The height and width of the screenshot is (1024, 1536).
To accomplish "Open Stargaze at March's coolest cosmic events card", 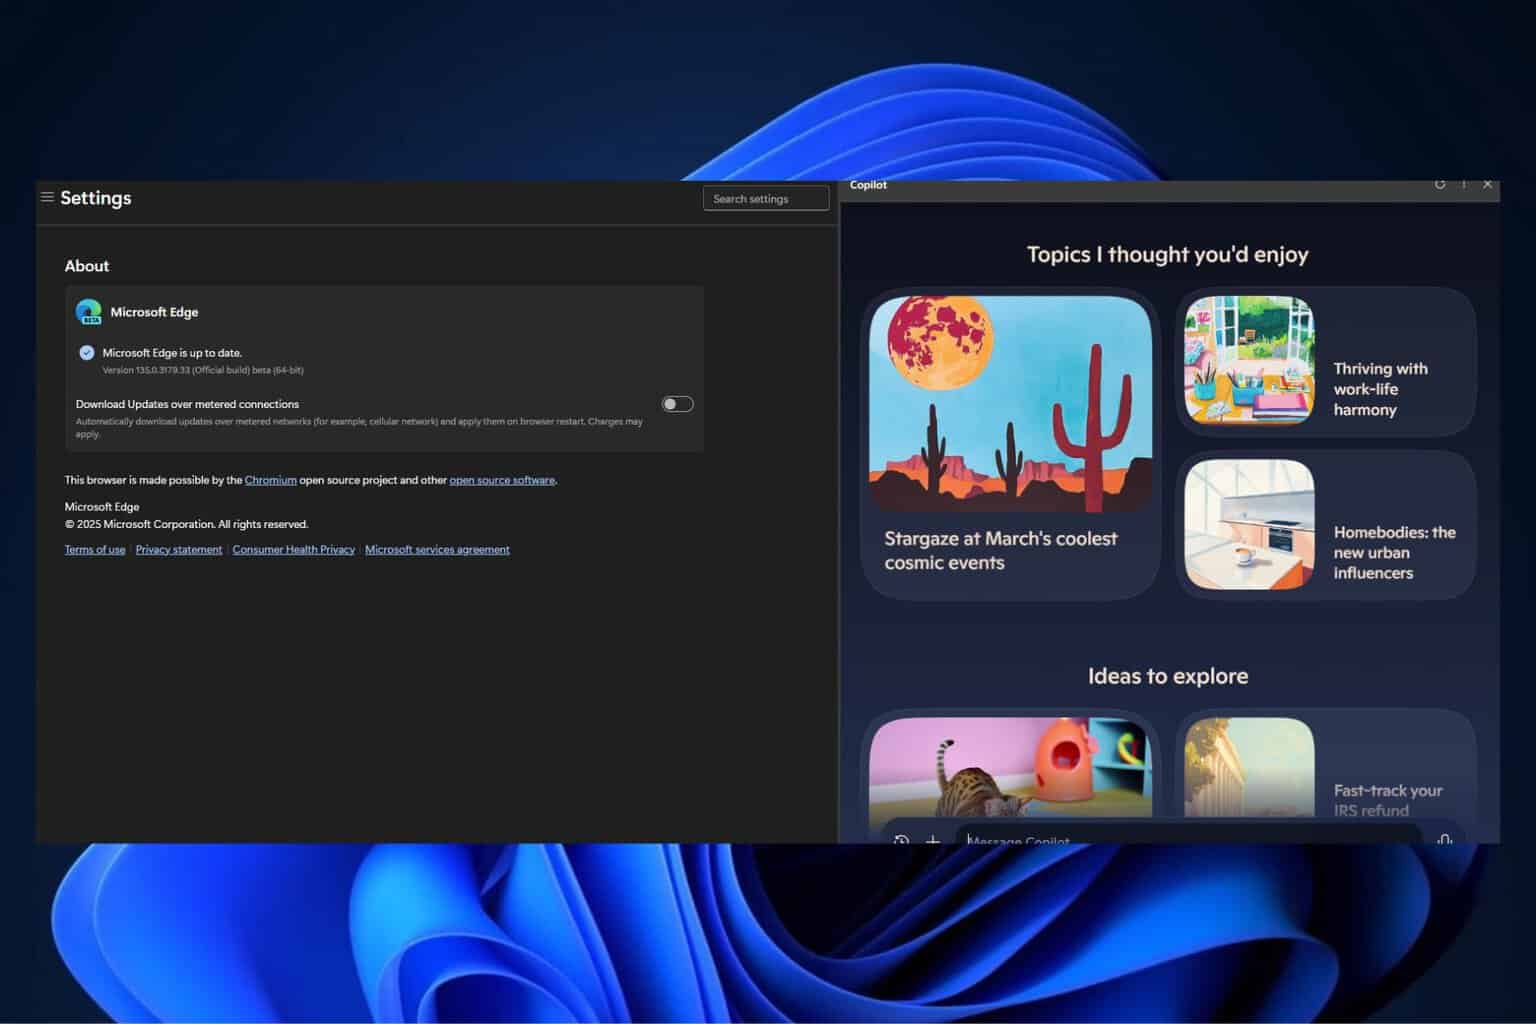I will [1010, 444].
